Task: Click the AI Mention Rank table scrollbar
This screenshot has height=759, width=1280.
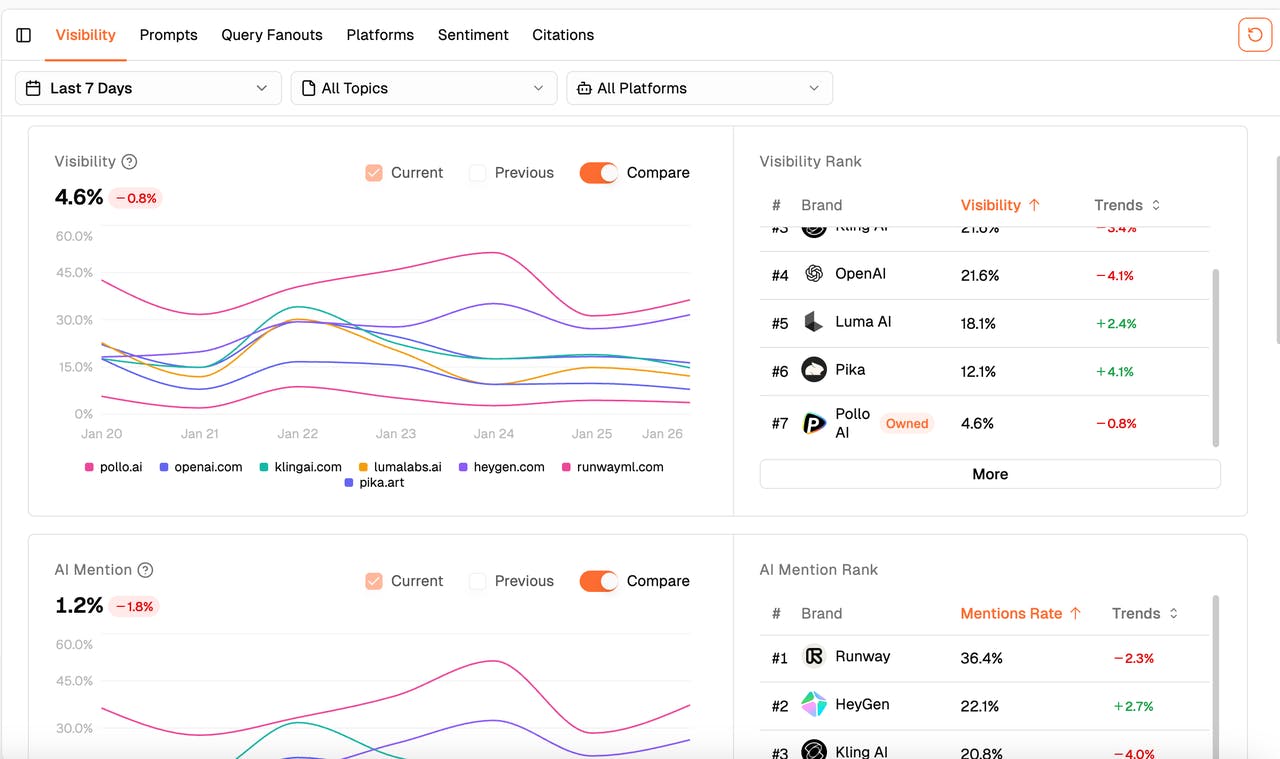Action: (x=1216, y=676)
